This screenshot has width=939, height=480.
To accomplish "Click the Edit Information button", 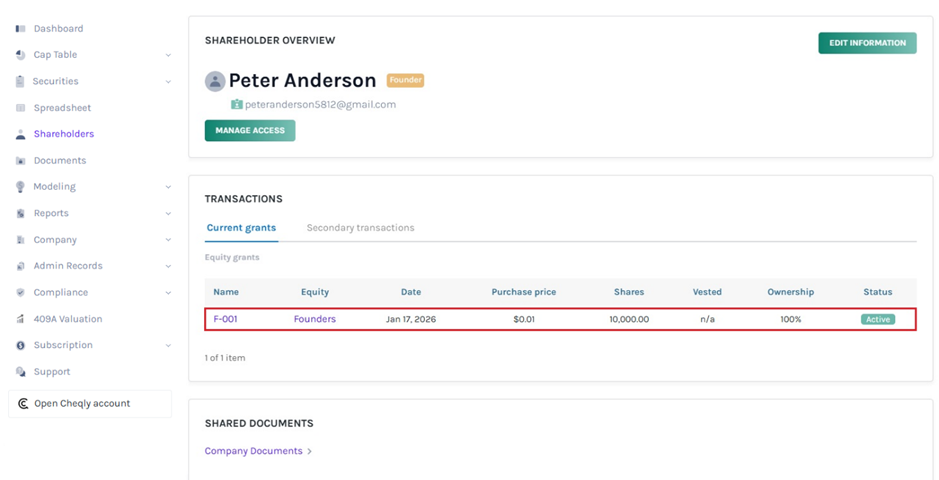I will [867, 43].
